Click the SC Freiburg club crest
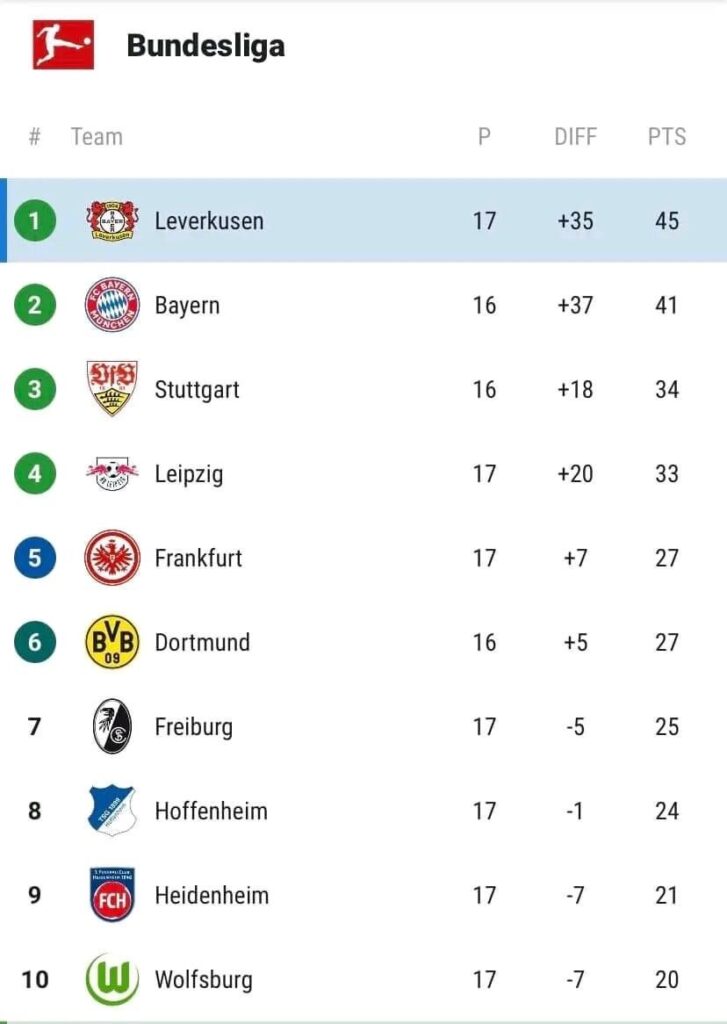This screenshot has height=1024, width=727. [x=112, y=726]
